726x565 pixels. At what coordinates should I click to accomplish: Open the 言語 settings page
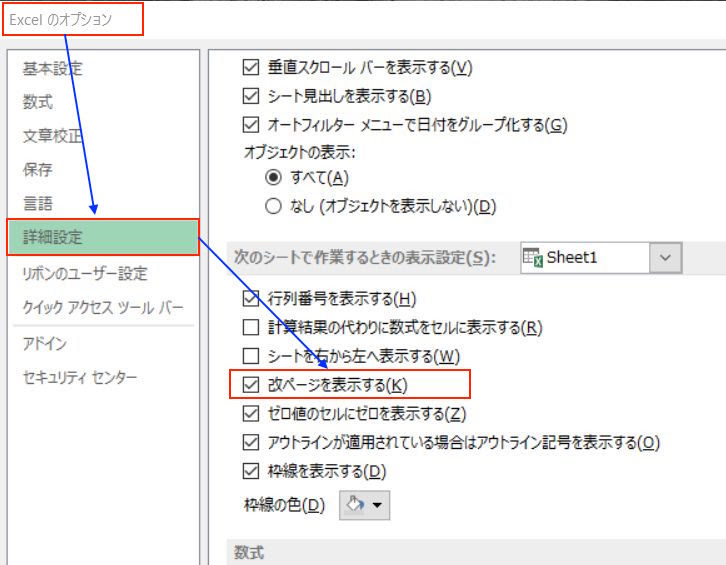point(38,203)
